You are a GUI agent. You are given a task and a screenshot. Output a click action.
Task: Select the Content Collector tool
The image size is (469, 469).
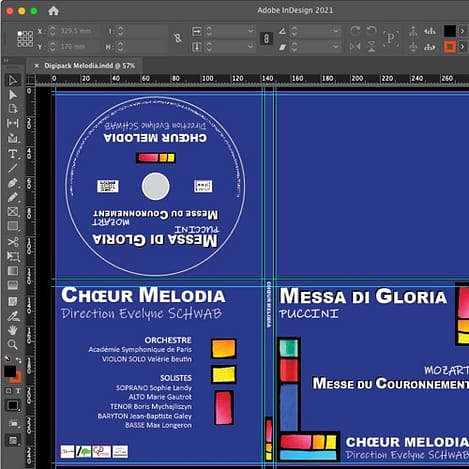click(13, 138)
